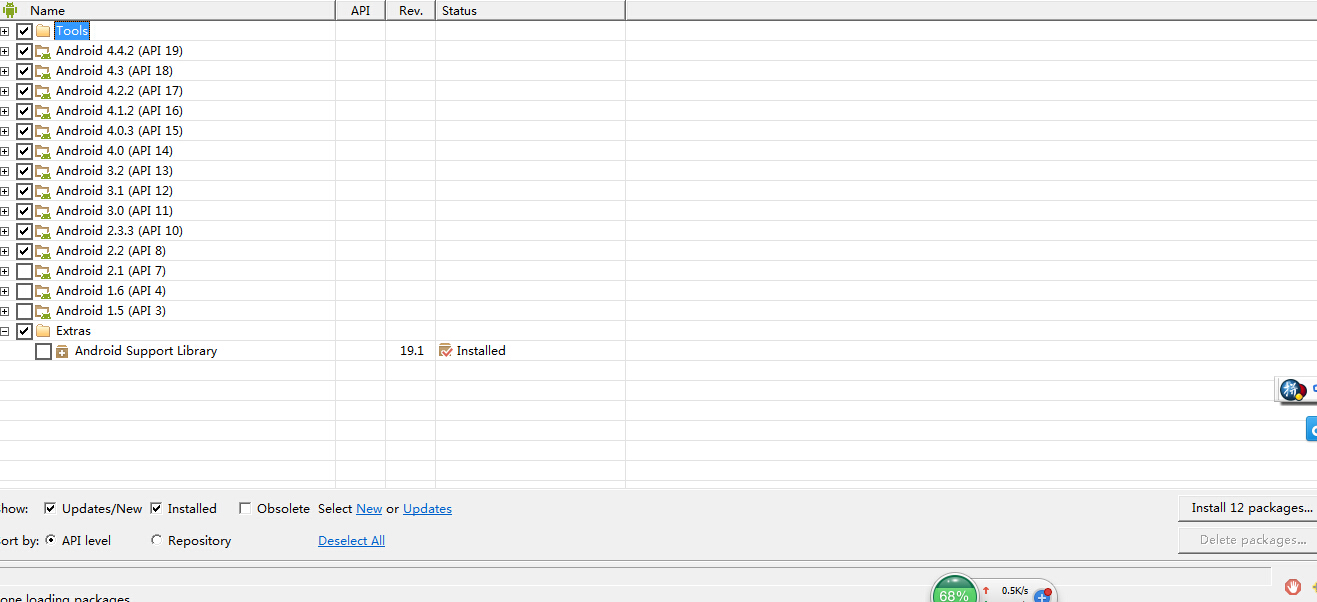
Task: Click the Android 3.0 (API 11) platform icon
Action: [43, 211]
